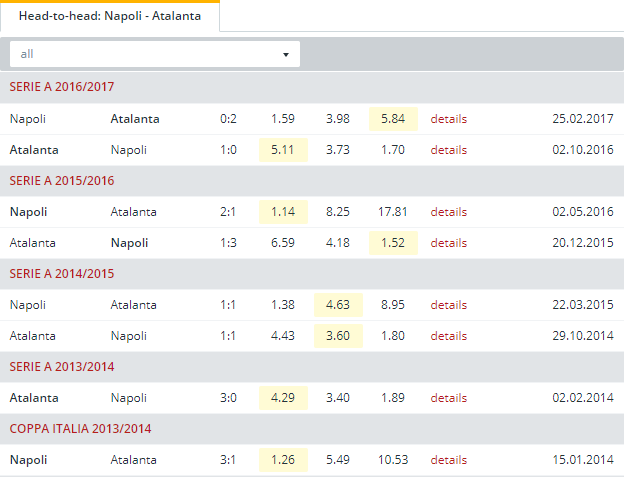Open details for the 22.03.2015 match
This screenshot has height=477, width=624.
448,305
